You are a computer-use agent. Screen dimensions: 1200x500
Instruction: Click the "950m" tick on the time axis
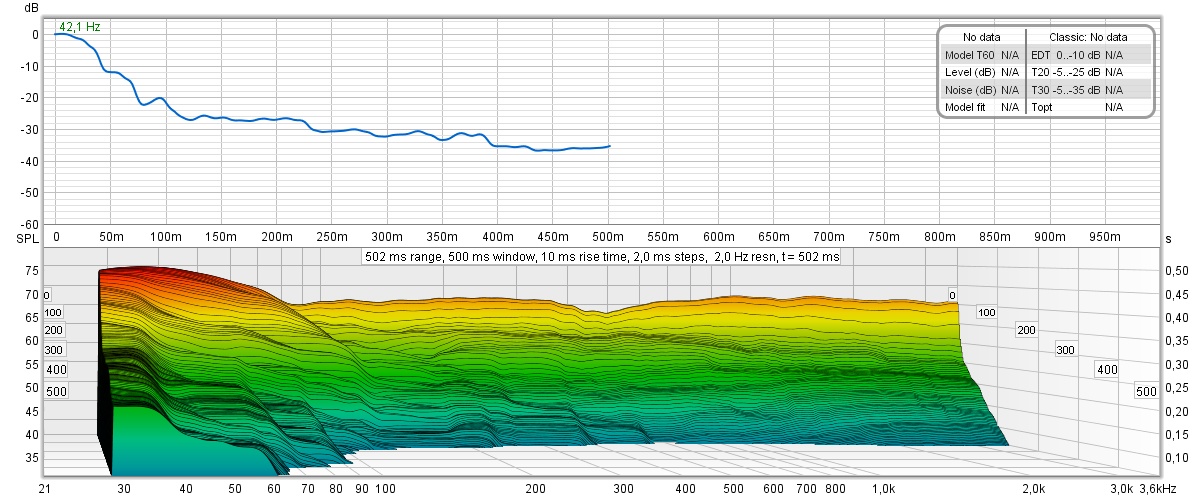click(1104, 237)
